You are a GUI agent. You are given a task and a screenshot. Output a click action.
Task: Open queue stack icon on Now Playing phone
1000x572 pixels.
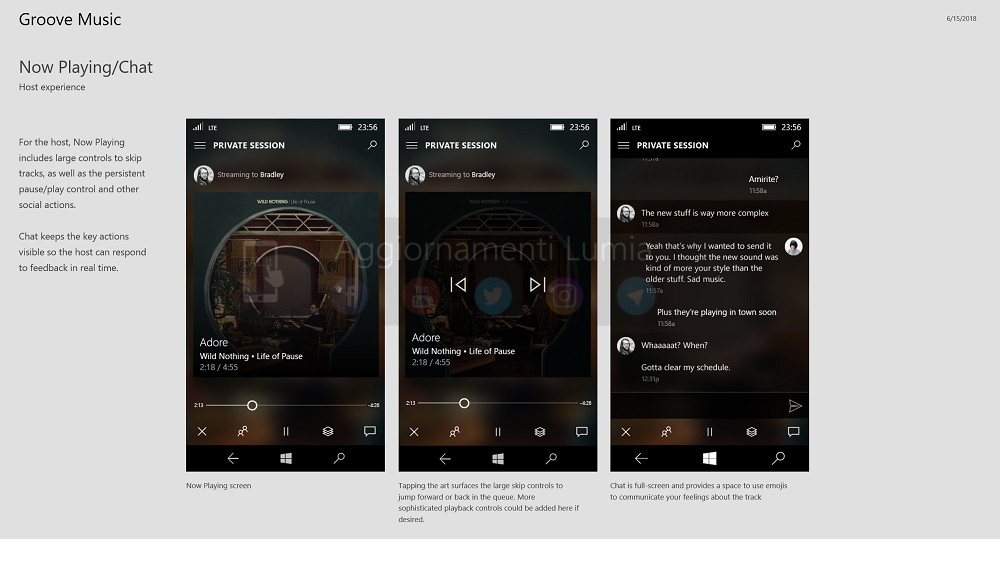[x=328, y=432]
